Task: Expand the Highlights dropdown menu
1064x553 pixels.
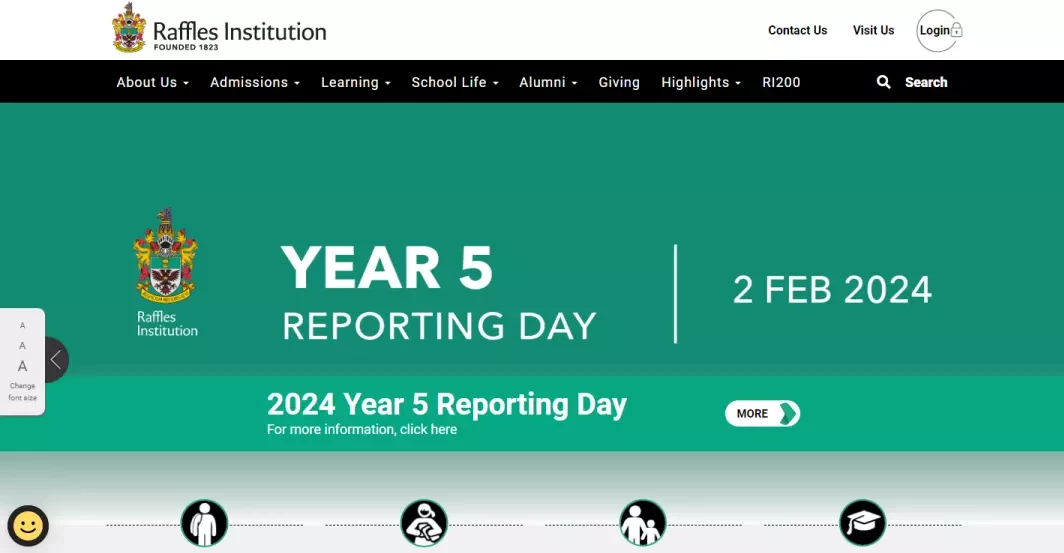Action: pyautogui.click(x=701, y=82)
